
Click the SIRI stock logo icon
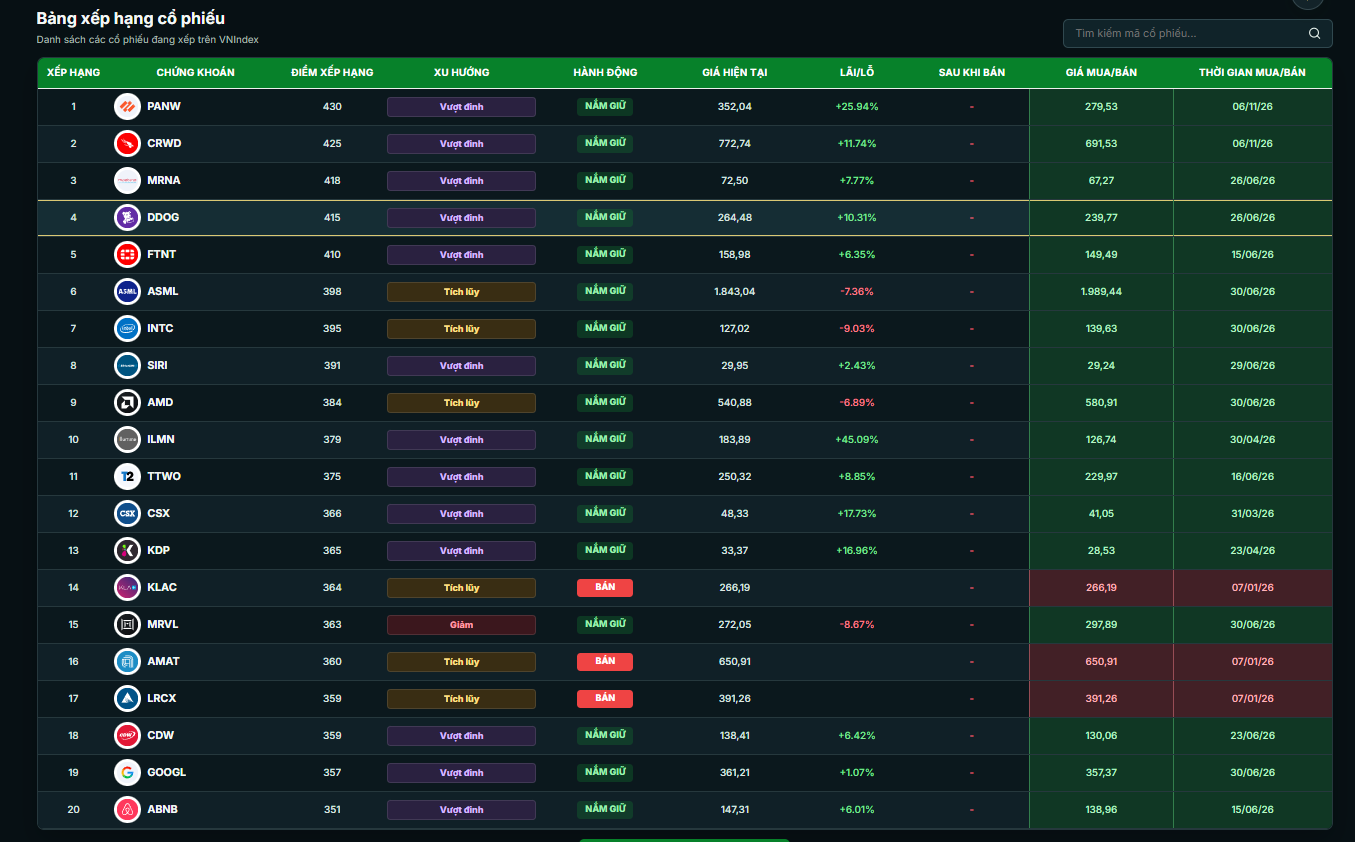click(x=127, y=365)
